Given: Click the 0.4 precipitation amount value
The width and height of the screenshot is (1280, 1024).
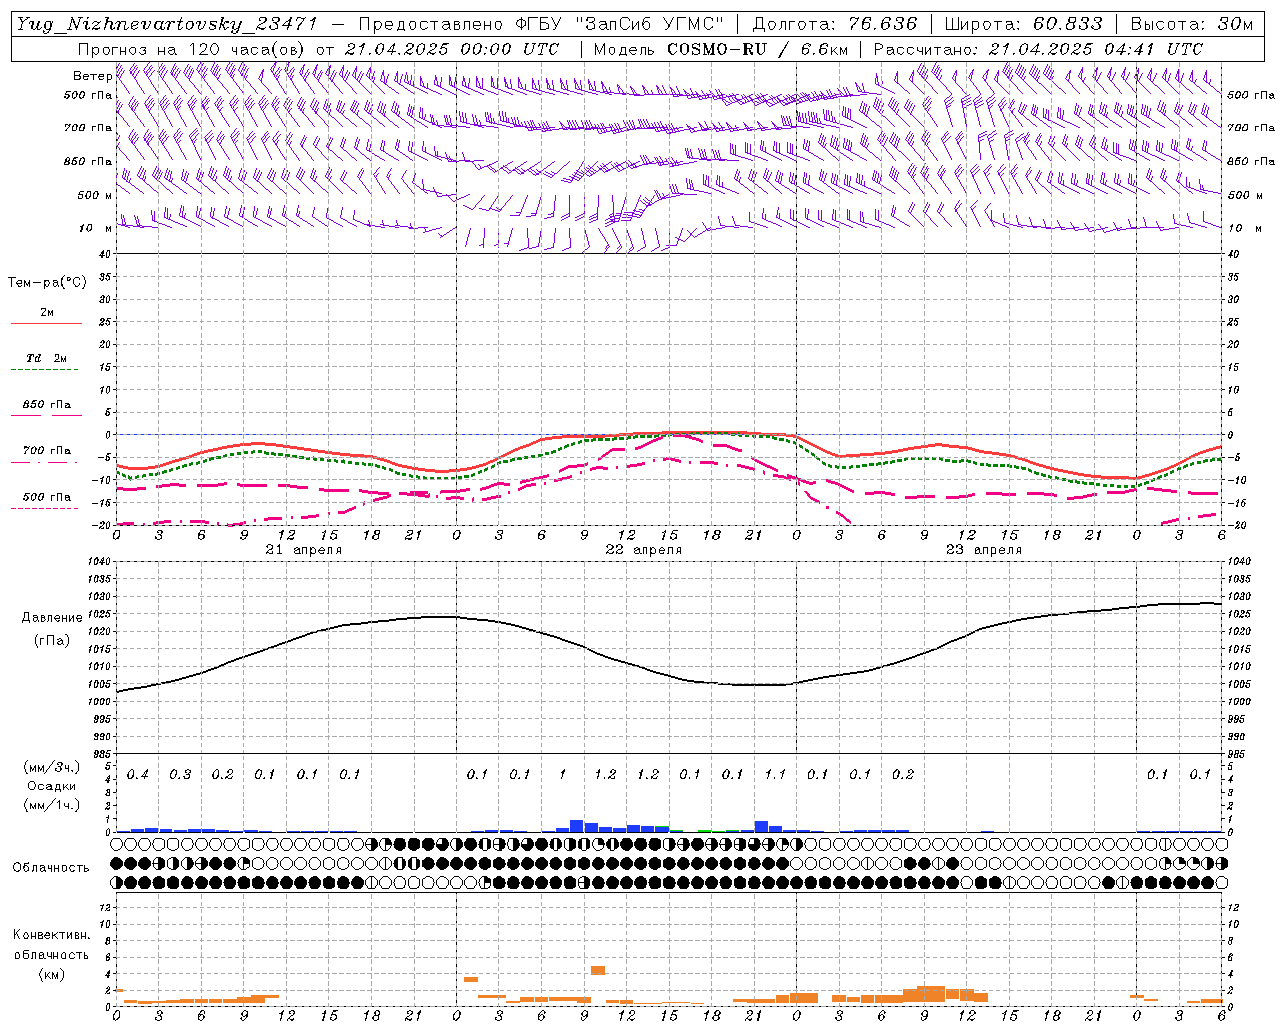Looking at the screenshot, I should 137,775.
